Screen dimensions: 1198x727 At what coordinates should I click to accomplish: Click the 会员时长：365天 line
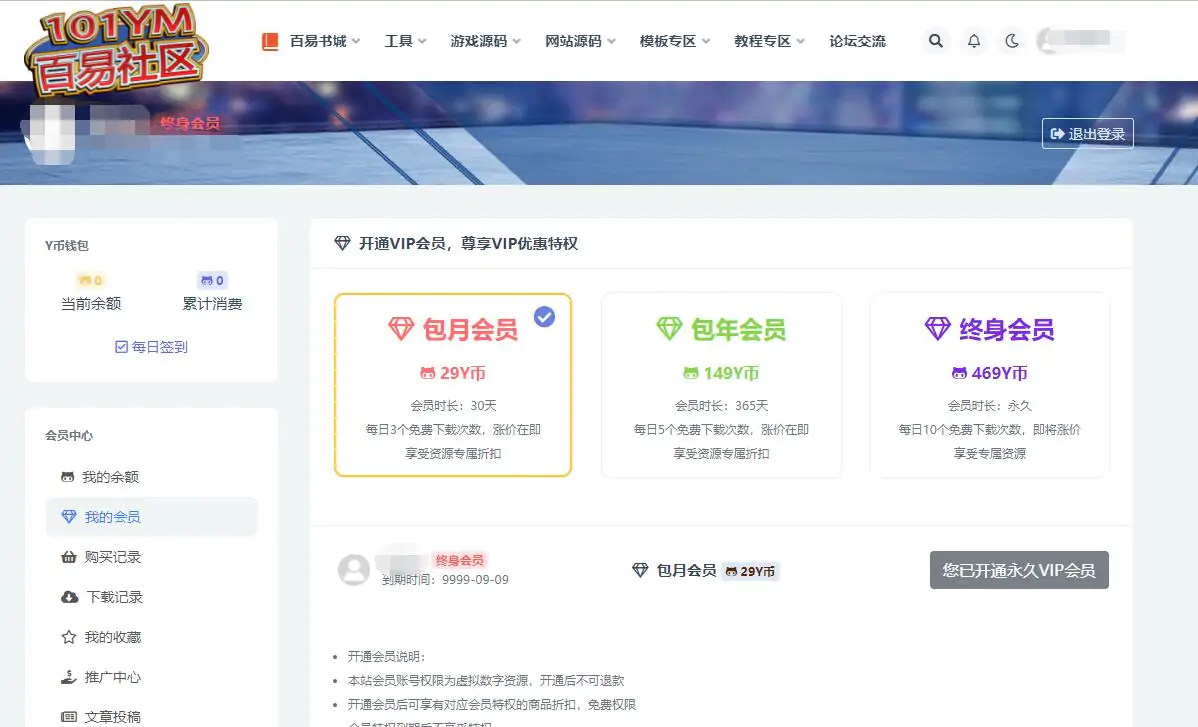pos(721,406)
